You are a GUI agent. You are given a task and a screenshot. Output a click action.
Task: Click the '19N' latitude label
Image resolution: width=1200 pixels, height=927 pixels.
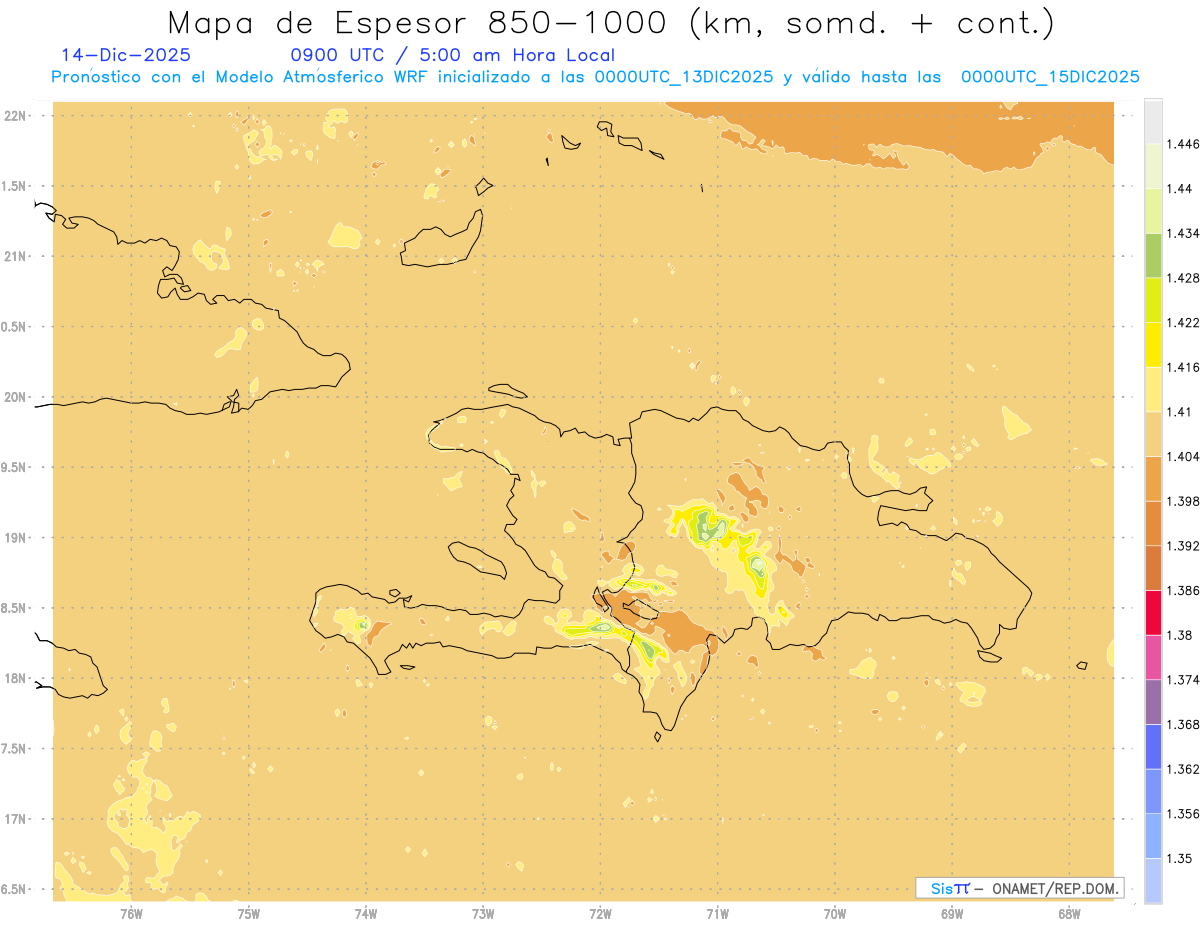(x=16, y=538)
